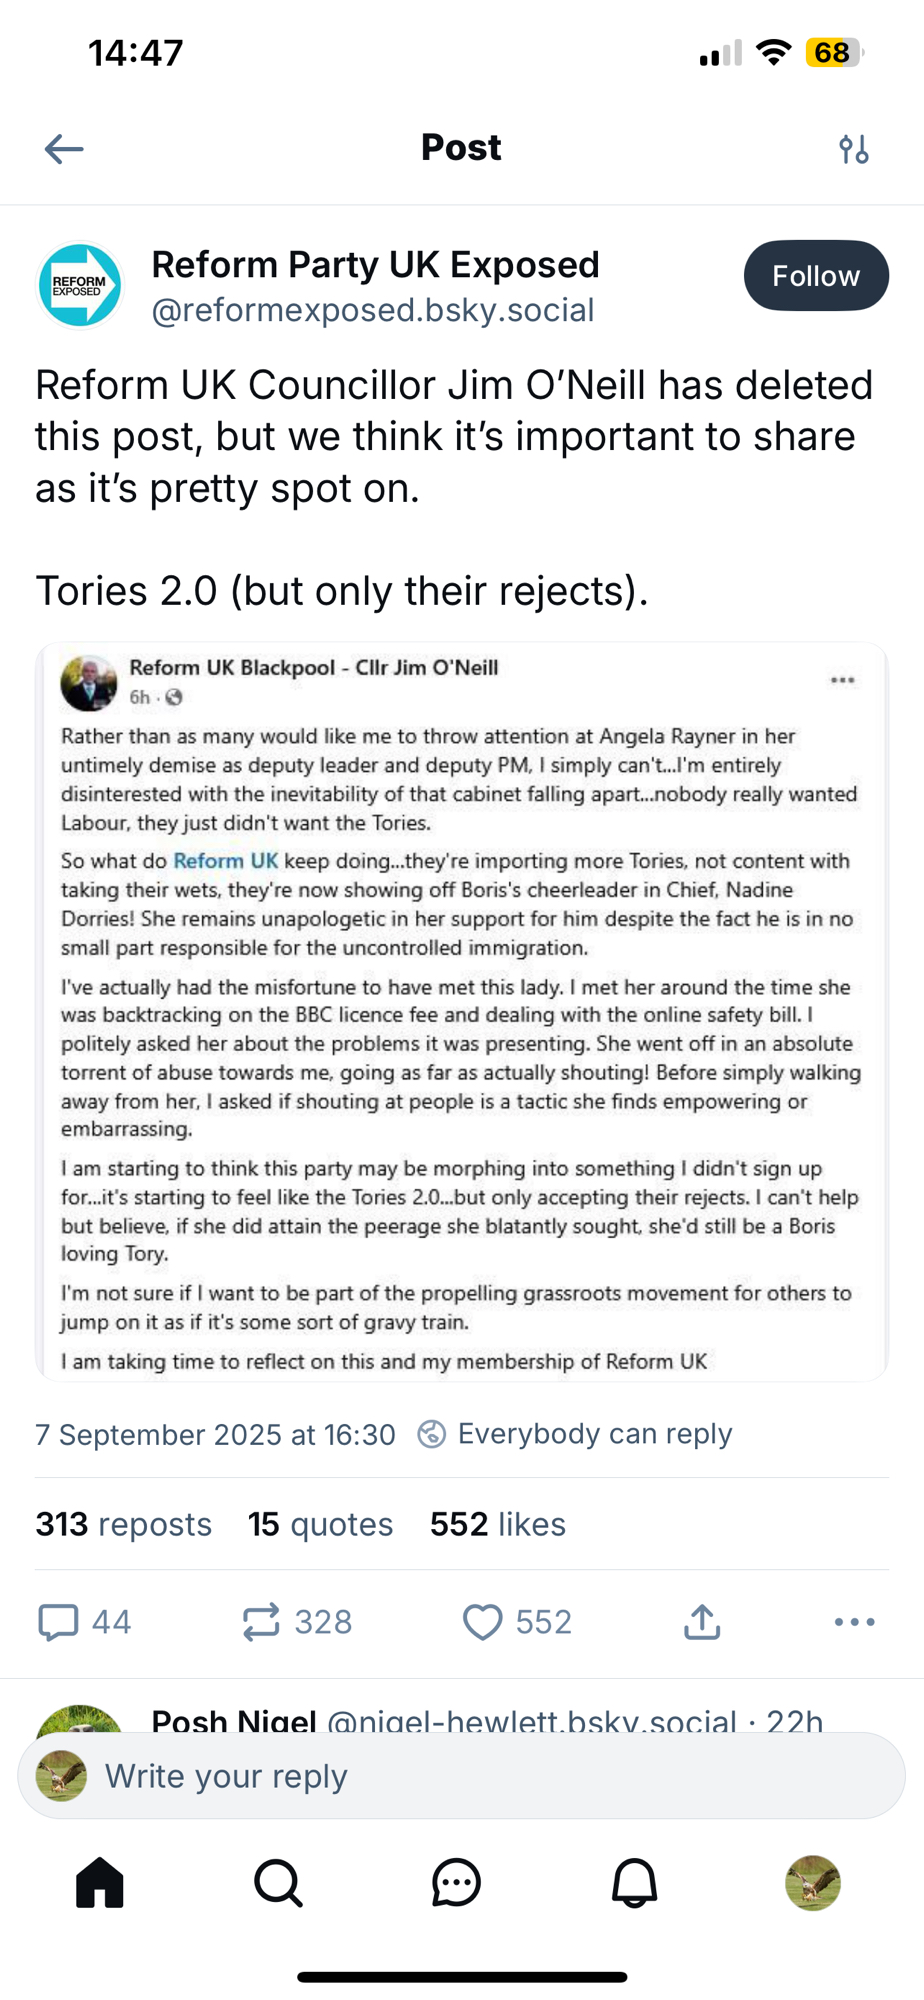The width and height of the screenshot is (924, 2000).
Task: Enlarge the embedded Facebook post screenshot
Action: point(461,1012)
